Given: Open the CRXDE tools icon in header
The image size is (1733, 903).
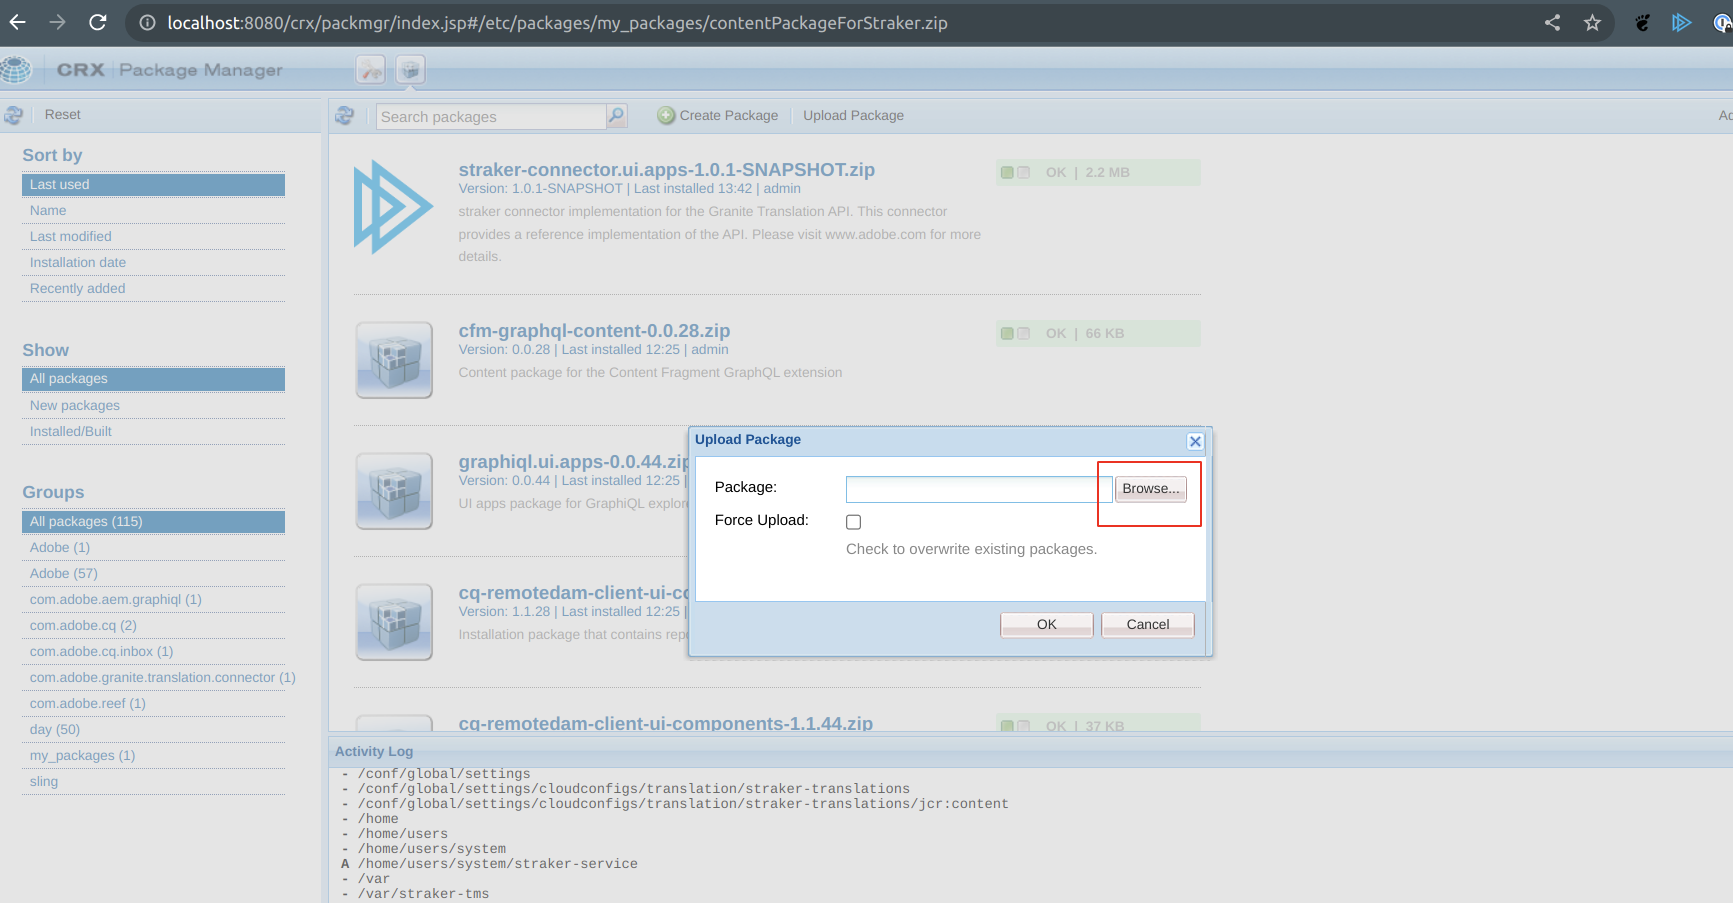Looking at the screenshot, I should (371, 70).
